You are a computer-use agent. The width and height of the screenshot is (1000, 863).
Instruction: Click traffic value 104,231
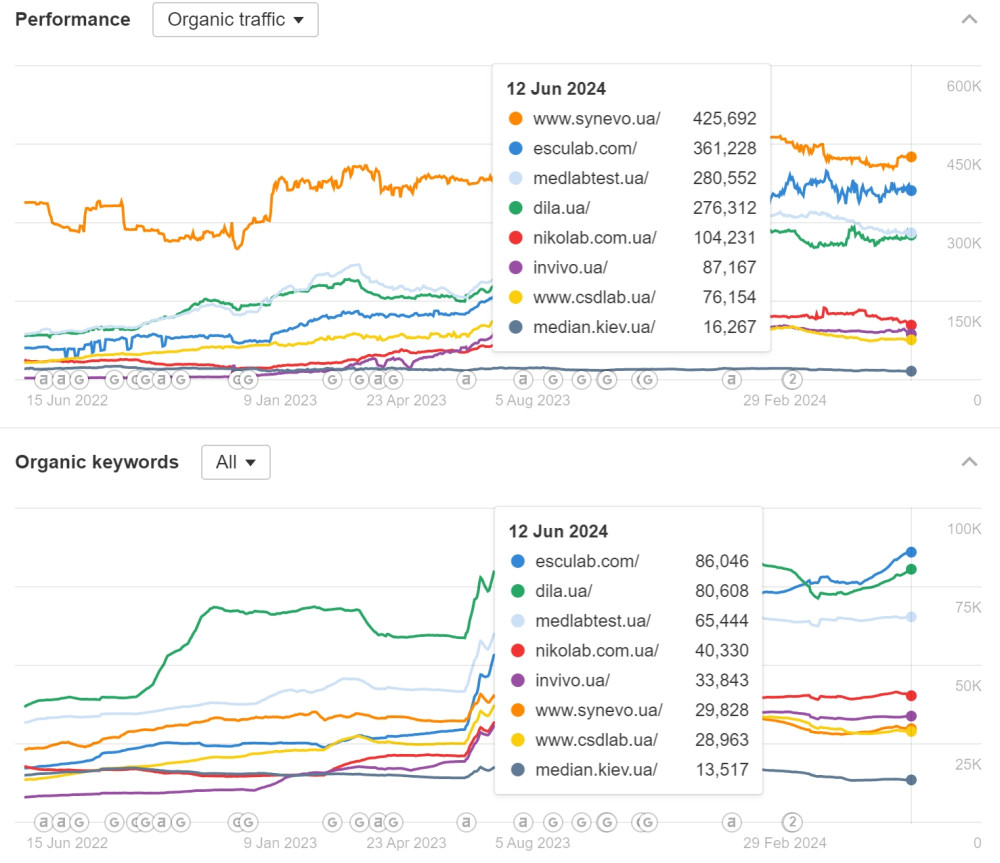[x=724, y=237]
